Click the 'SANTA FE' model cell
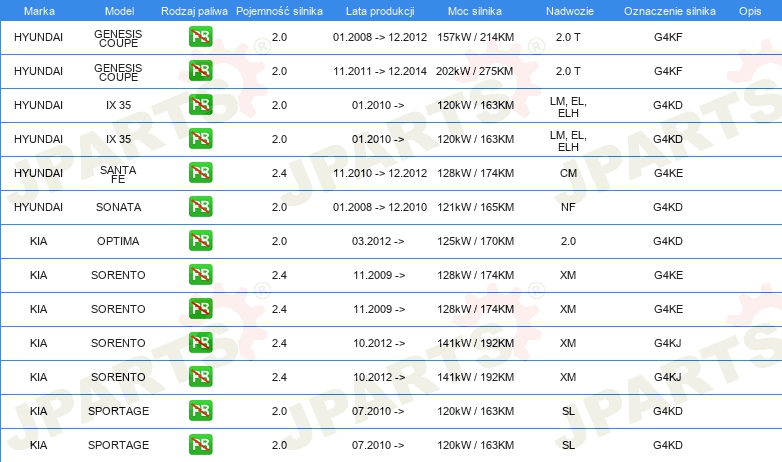The image size is (782, 462). pos(118,174)
